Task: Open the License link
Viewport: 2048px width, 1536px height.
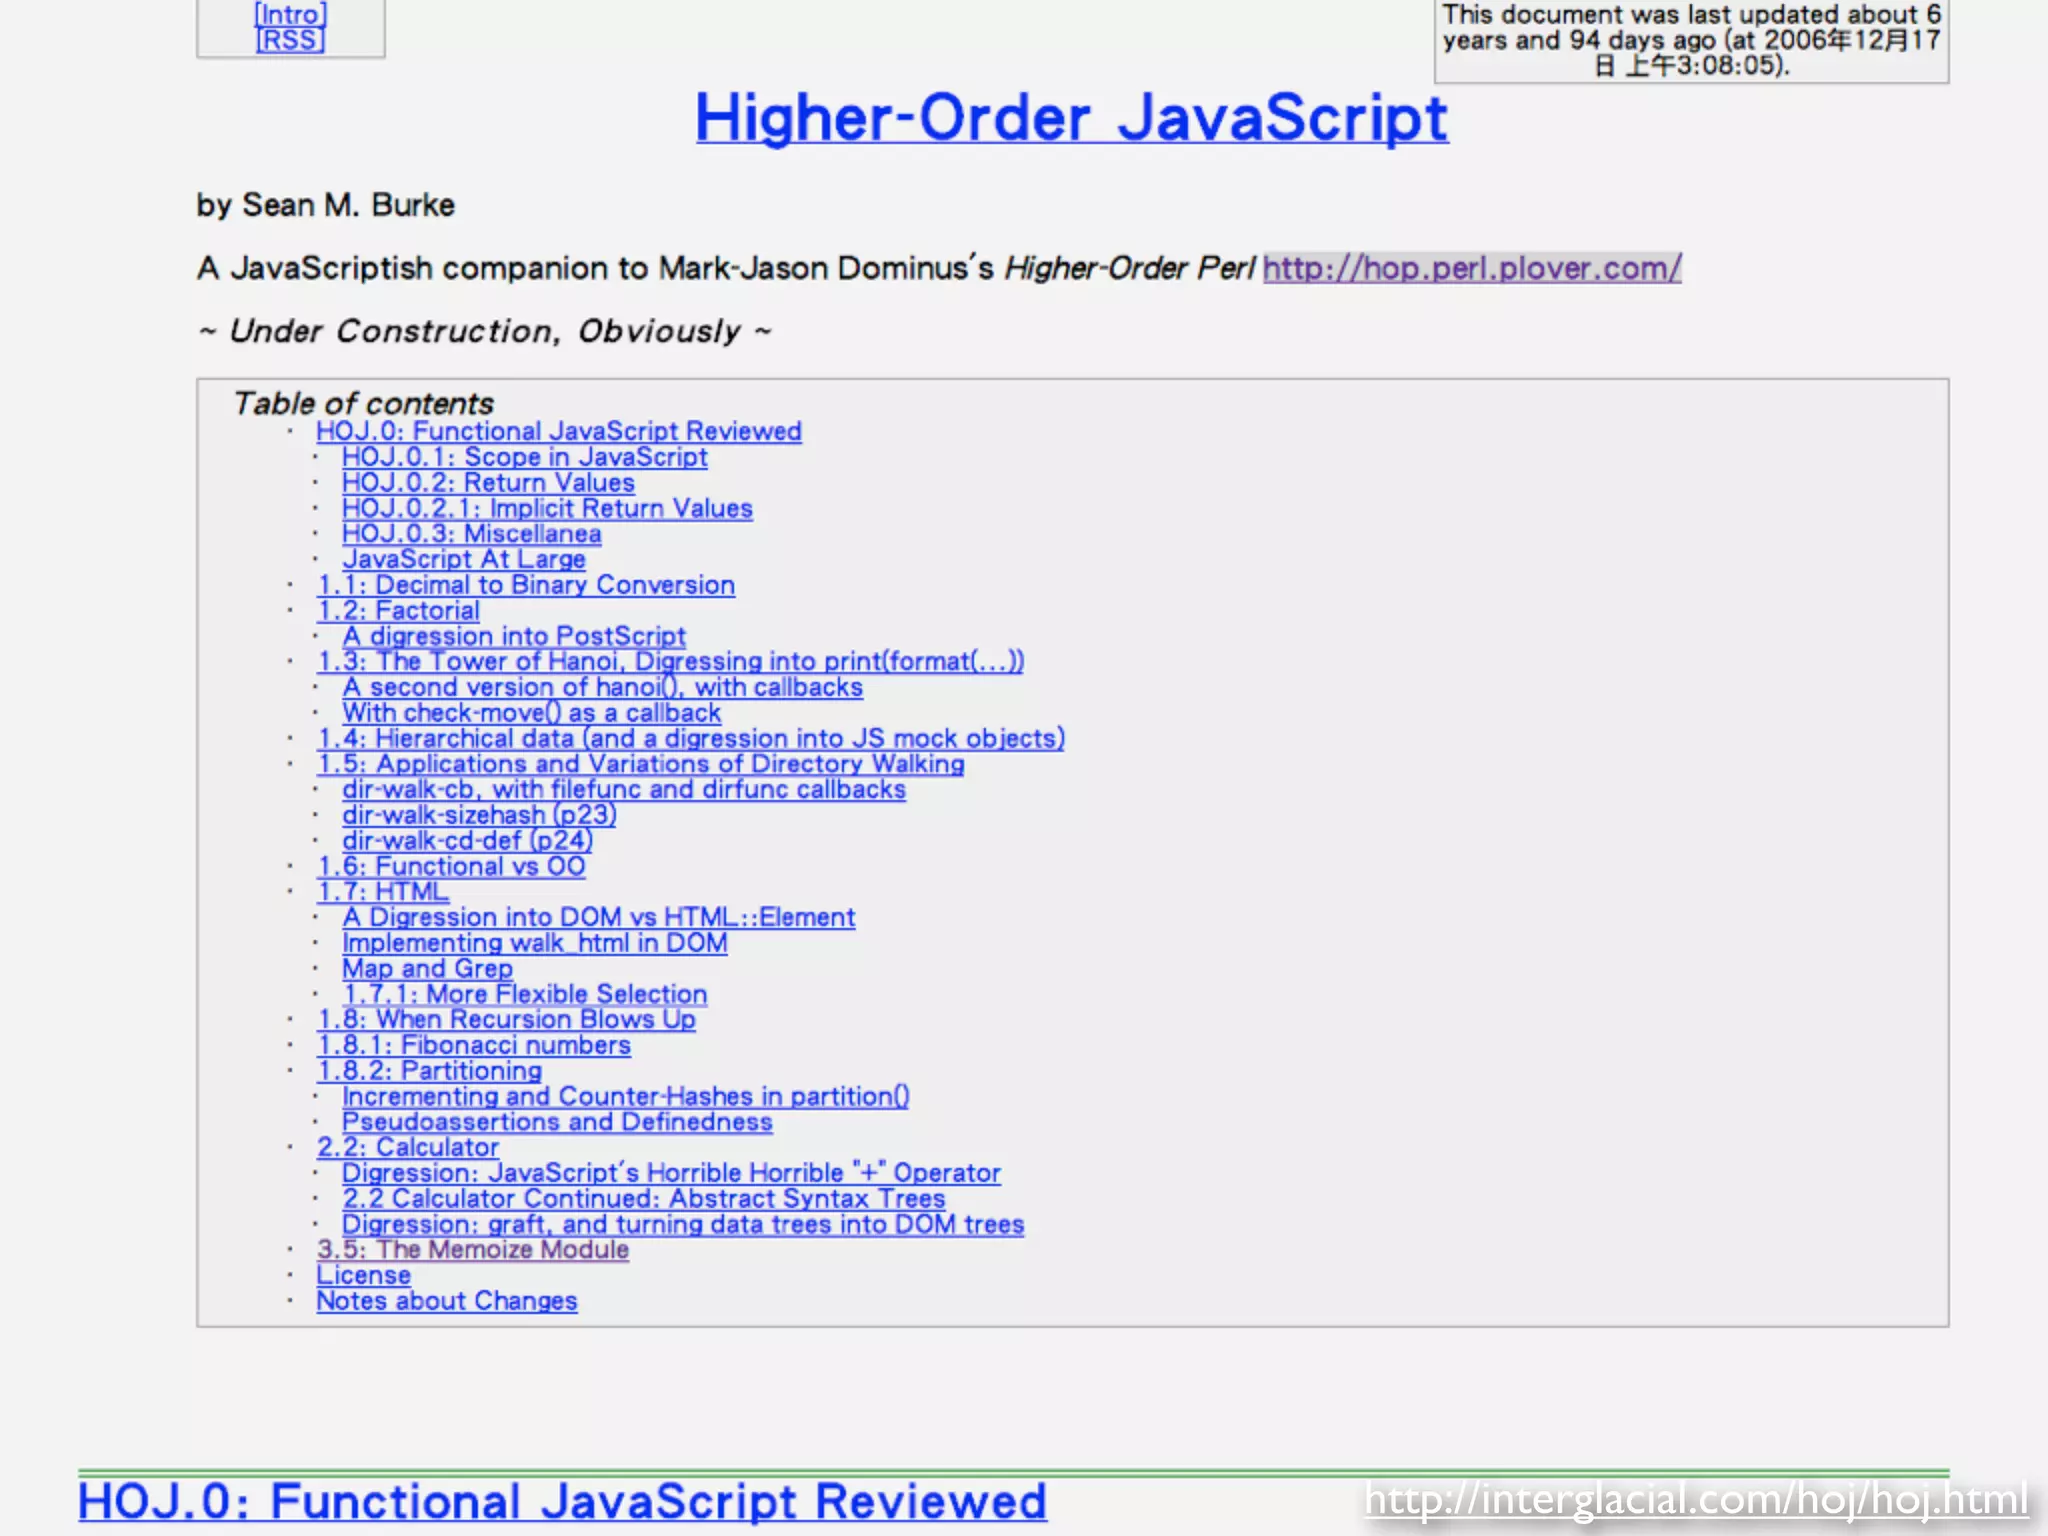Action: (x=364, y=1275)
